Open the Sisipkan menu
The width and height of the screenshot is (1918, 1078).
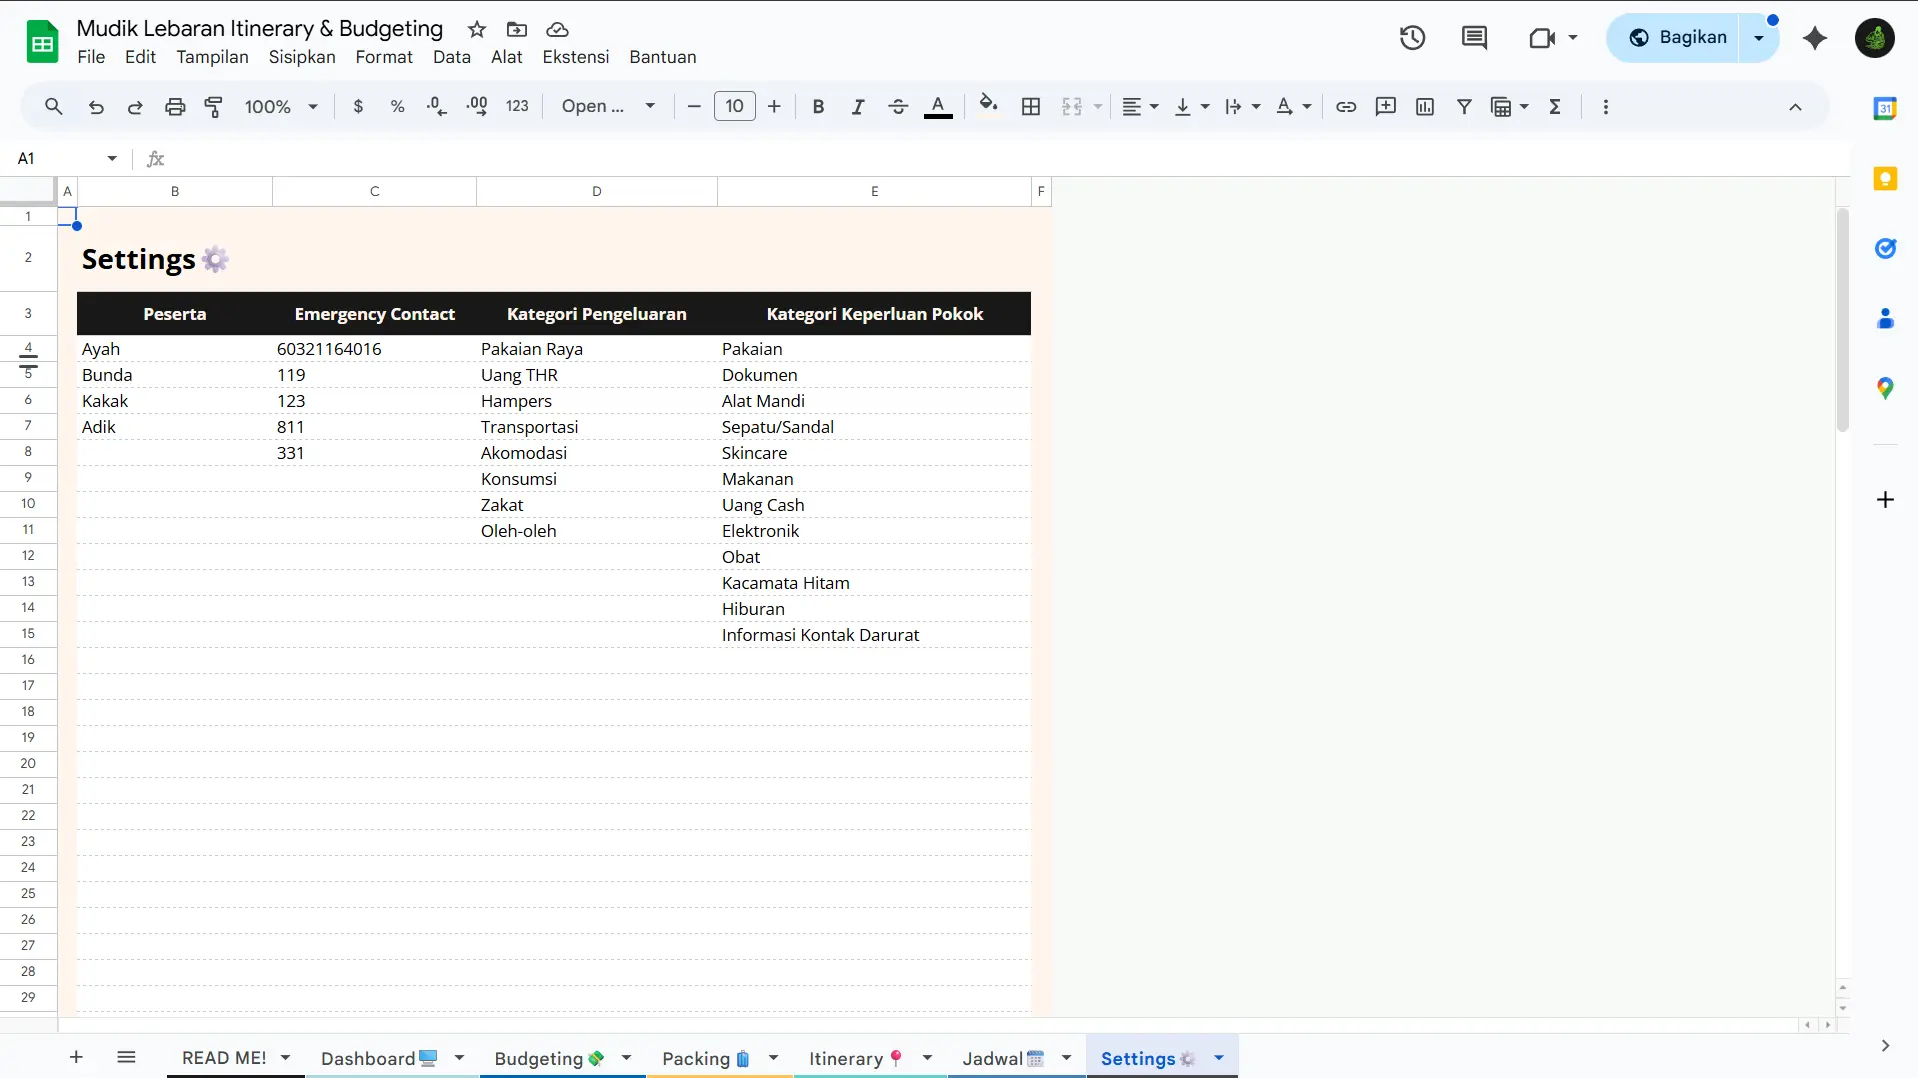[x=301, y=57]
